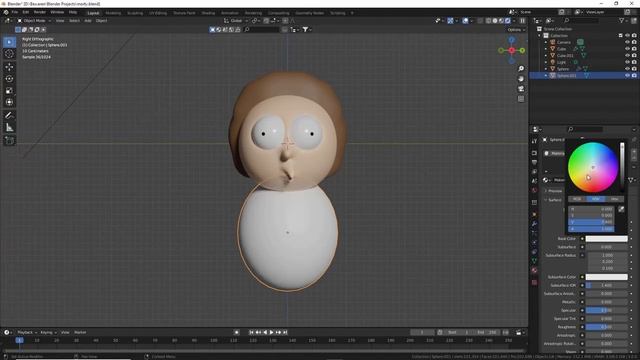The image size is (640, 360).
Task: Hide Cube object with eye icon
Action: tap(627, 49)
